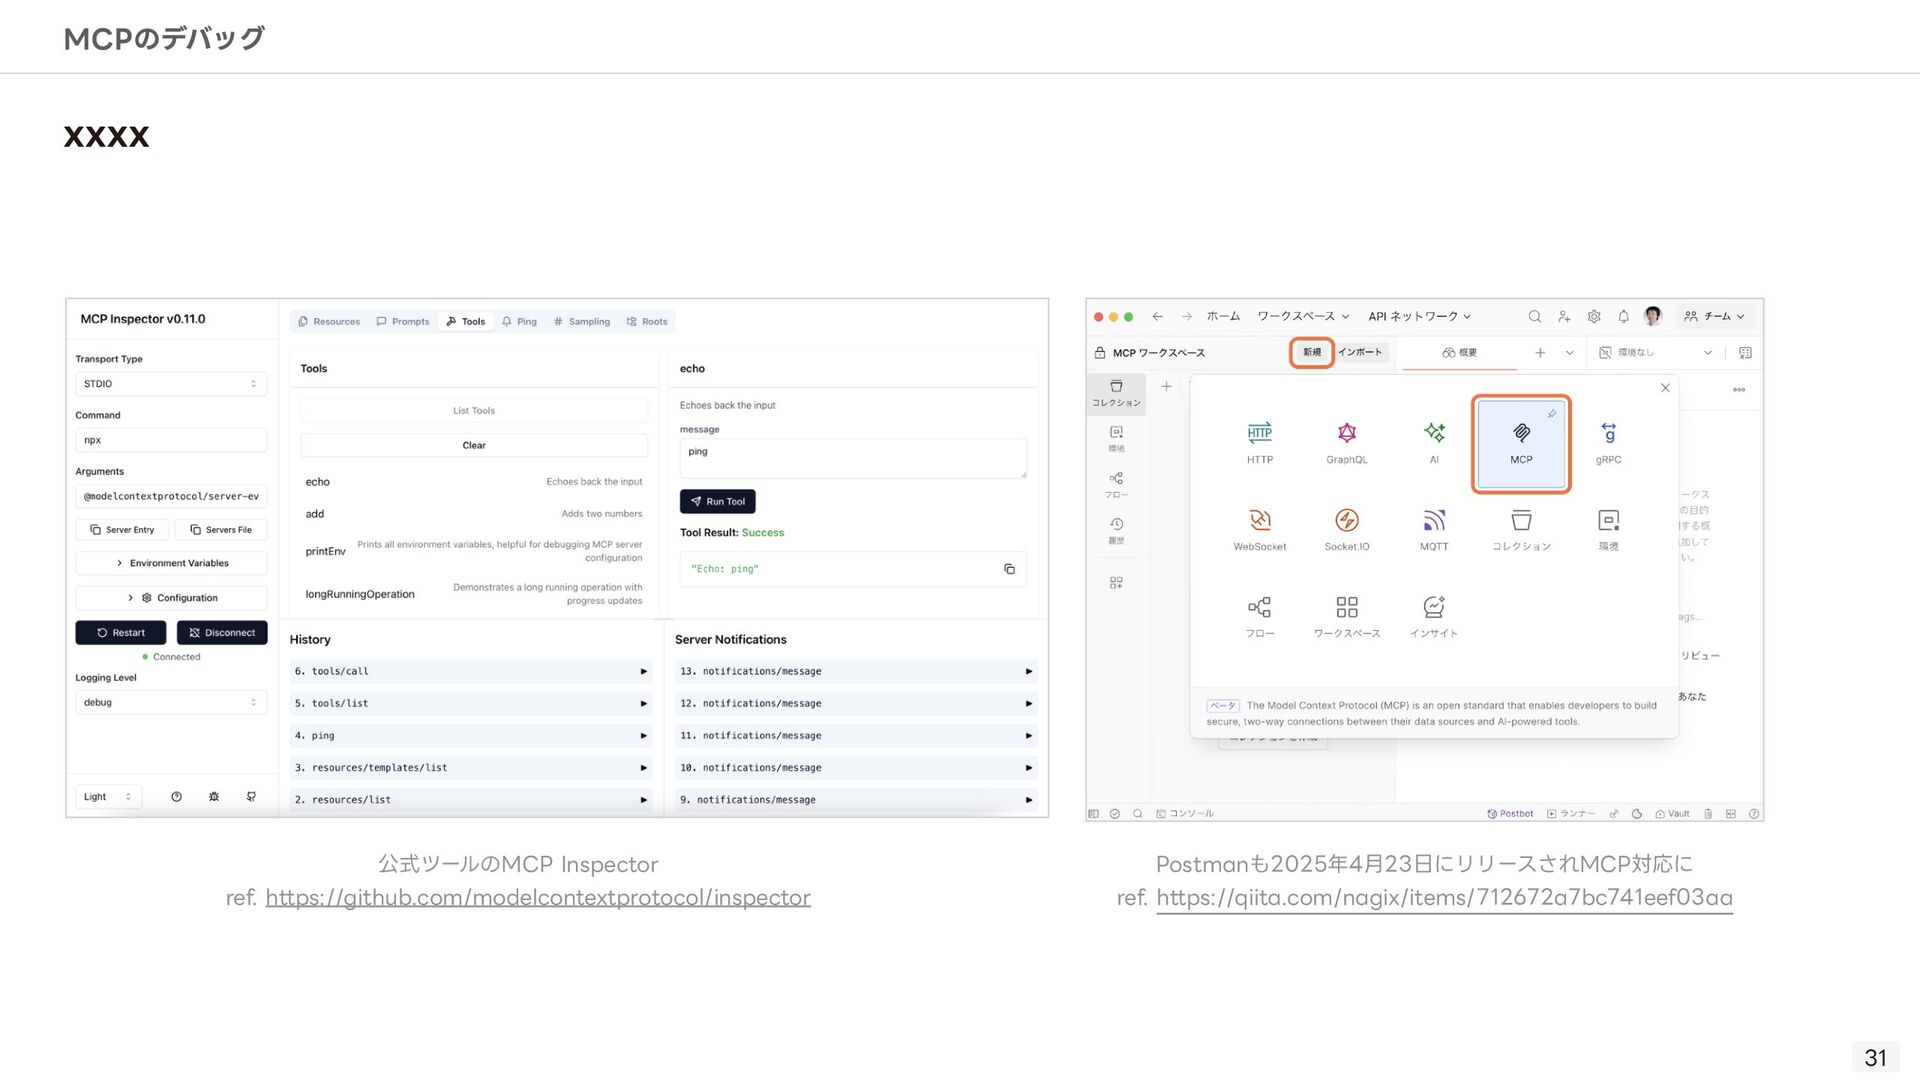This screenshot has width=1920, height=1080.
Task: Switch to the Prompts tab
Action: pyautogui.click(x=403, y=322)
